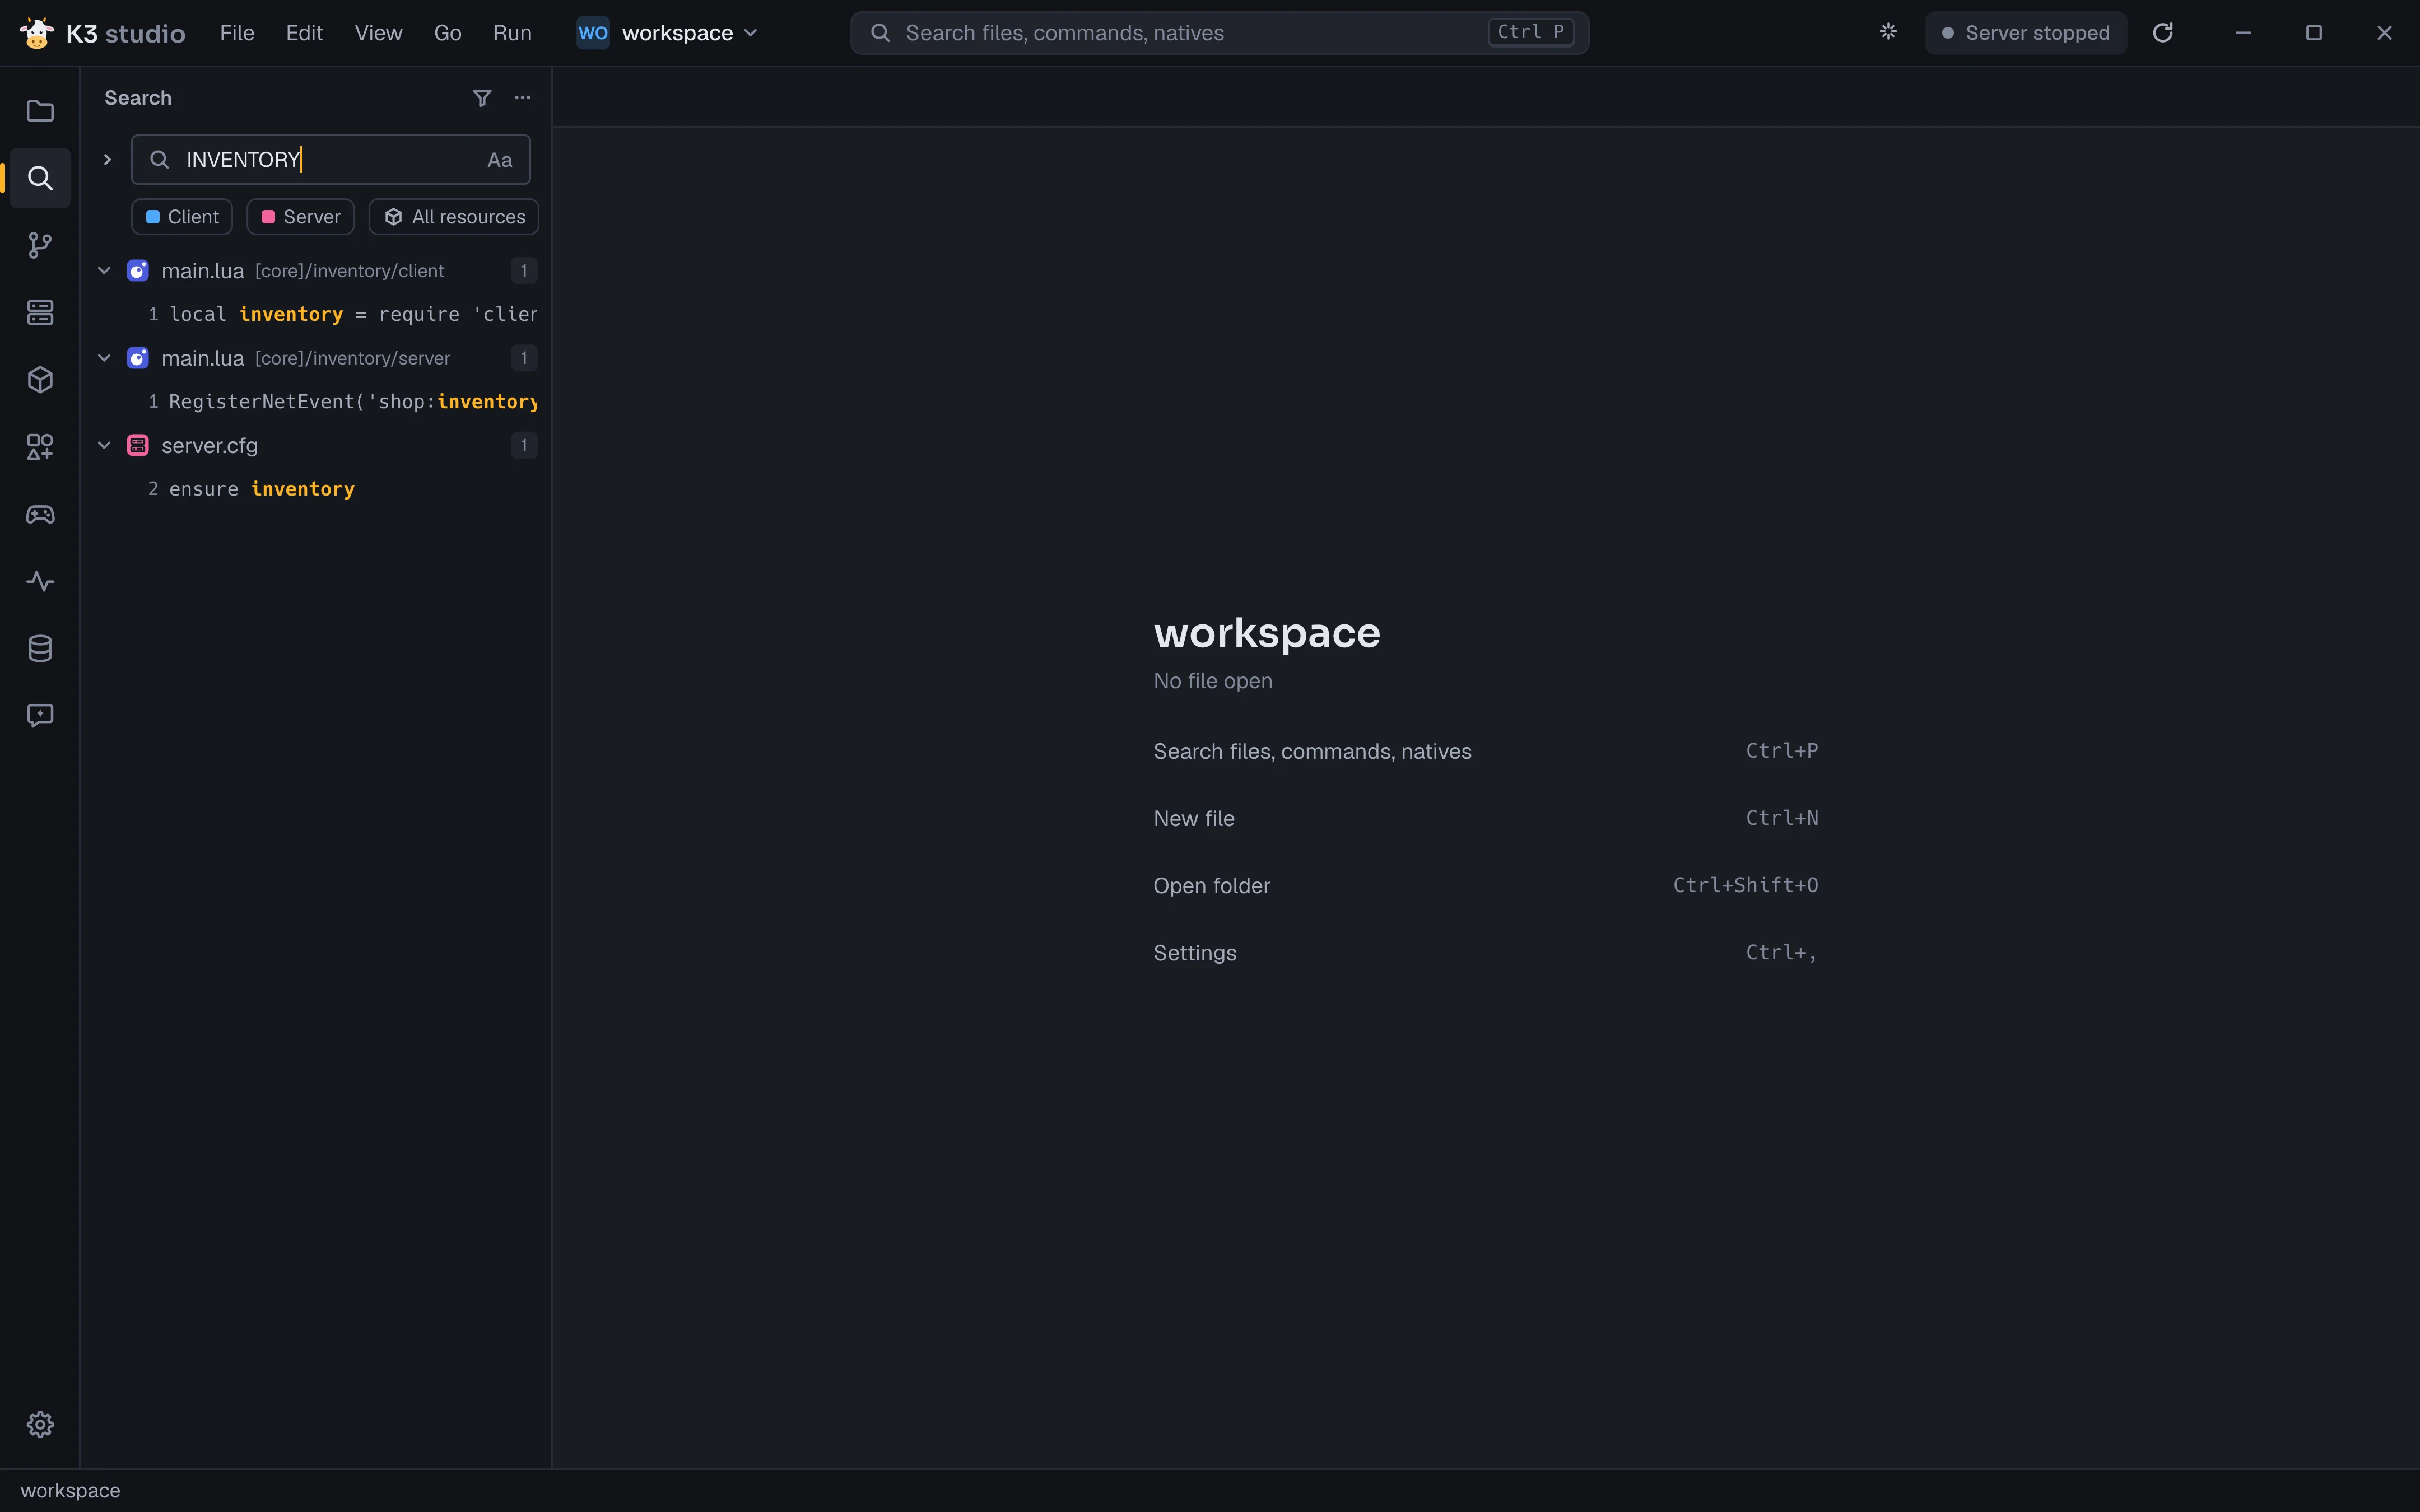Viewport: 2420px width, 1512px height.
Task: Toggle match case Aa in search field
Action: click(x=500, y=160)
